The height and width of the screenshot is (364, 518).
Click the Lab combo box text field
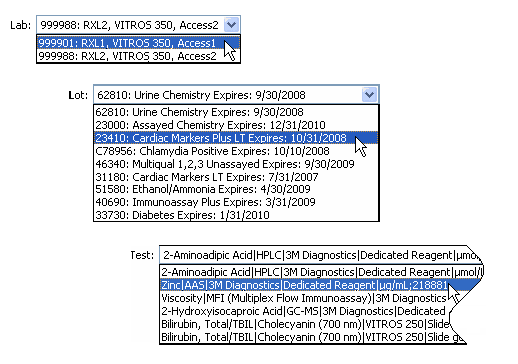(x=130, y=25)
